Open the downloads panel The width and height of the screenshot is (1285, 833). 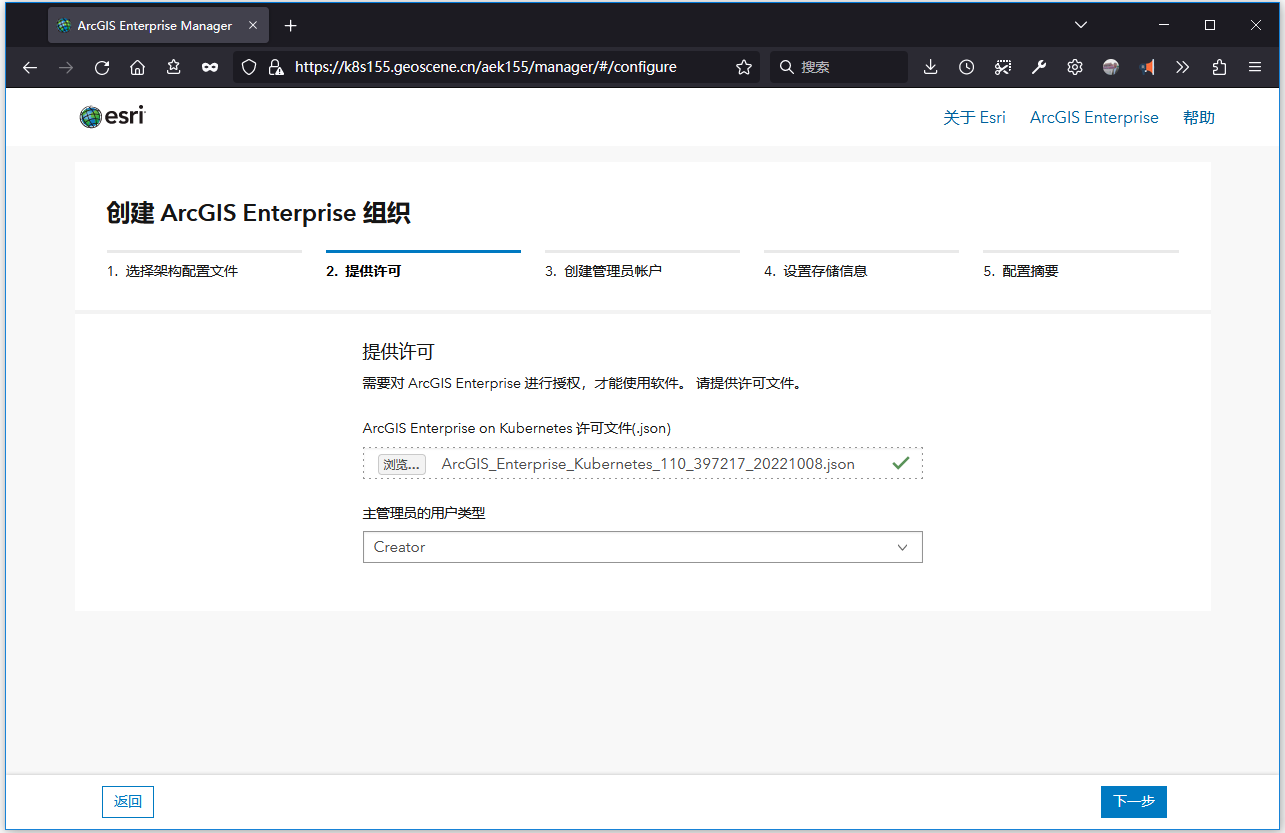(x=930, y=67)
